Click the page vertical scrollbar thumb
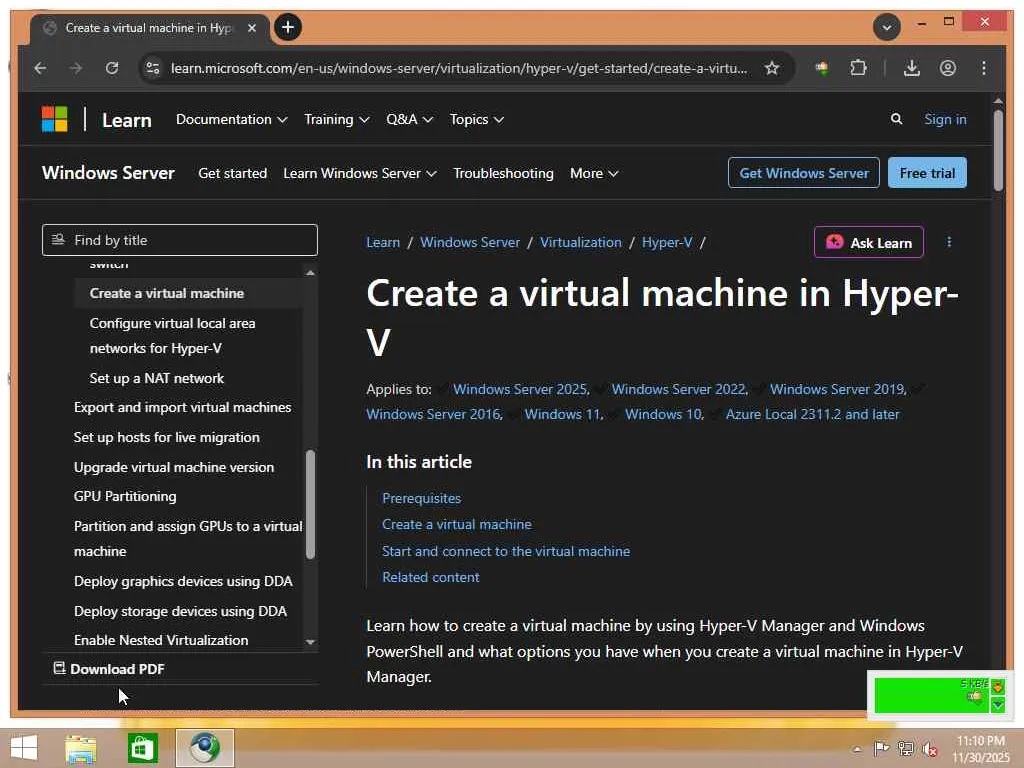Viewport: 1024px width, 768px height. (997, 150)
